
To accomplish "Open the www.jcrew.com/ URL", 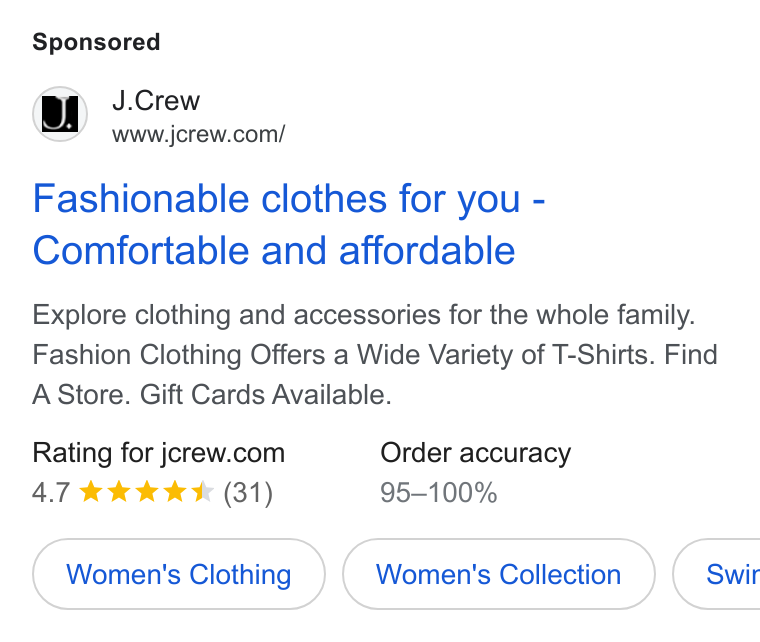I will pos(199,134).
